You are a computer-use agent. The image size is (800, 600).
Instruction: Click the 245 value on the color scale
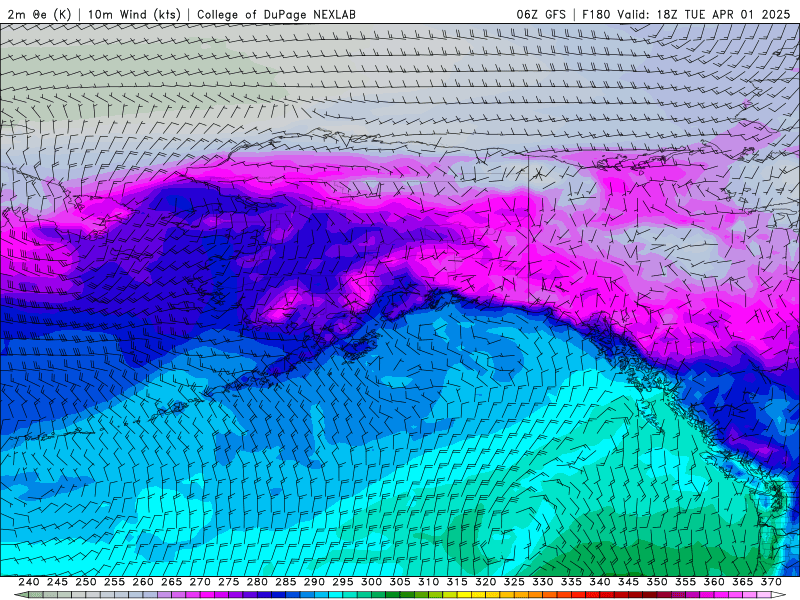(x=57, y=582)
